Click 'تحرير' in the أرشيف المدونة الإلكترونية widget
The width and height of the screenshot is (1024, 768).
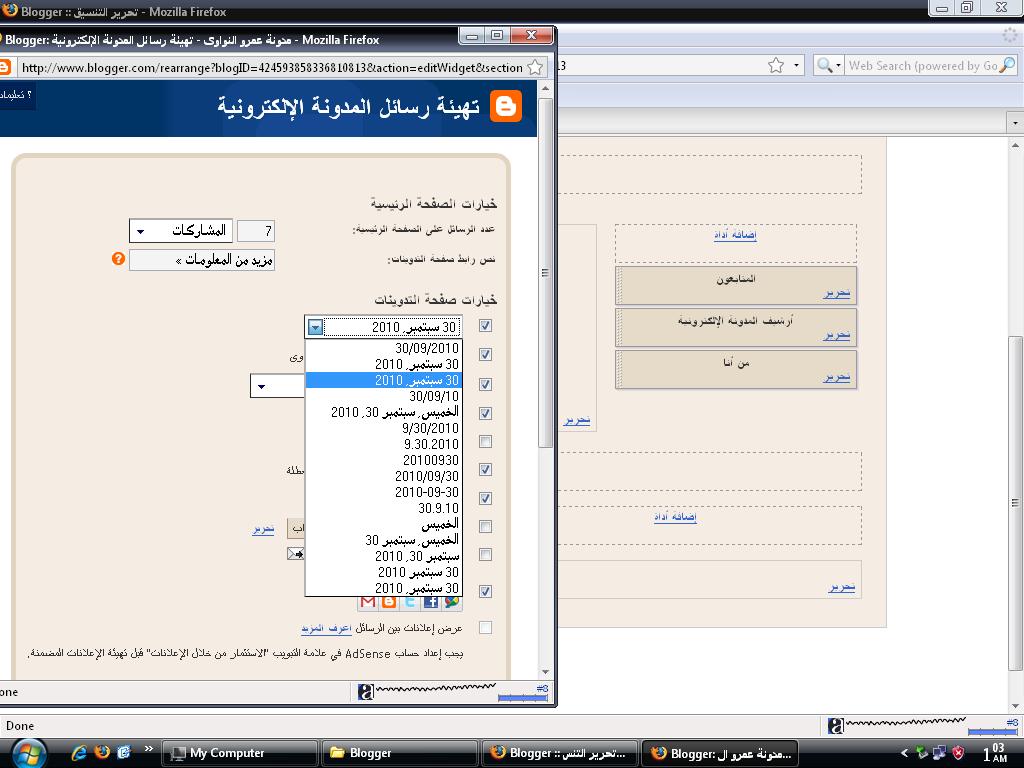(x=837, y=335)
